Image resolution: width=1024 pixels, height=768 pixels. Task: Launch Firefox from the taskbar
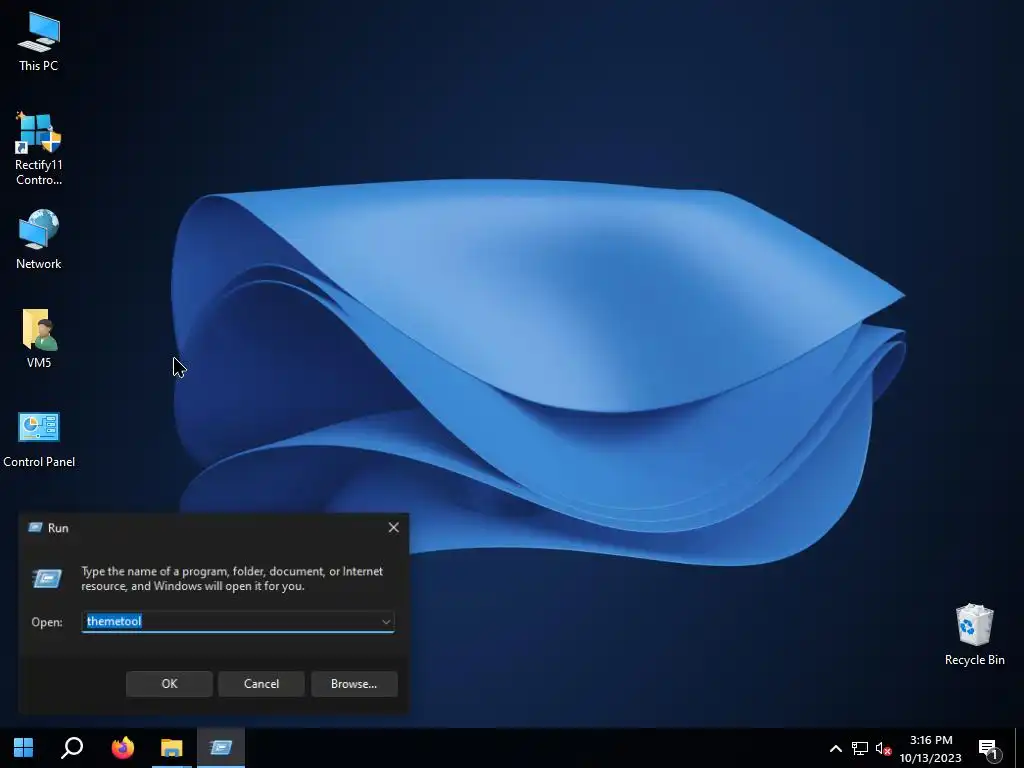(122, 748)
